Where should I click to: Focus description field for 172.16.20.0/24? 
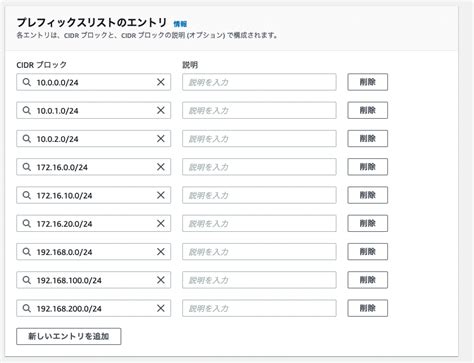pyautogui.click(x=259, y=223)
